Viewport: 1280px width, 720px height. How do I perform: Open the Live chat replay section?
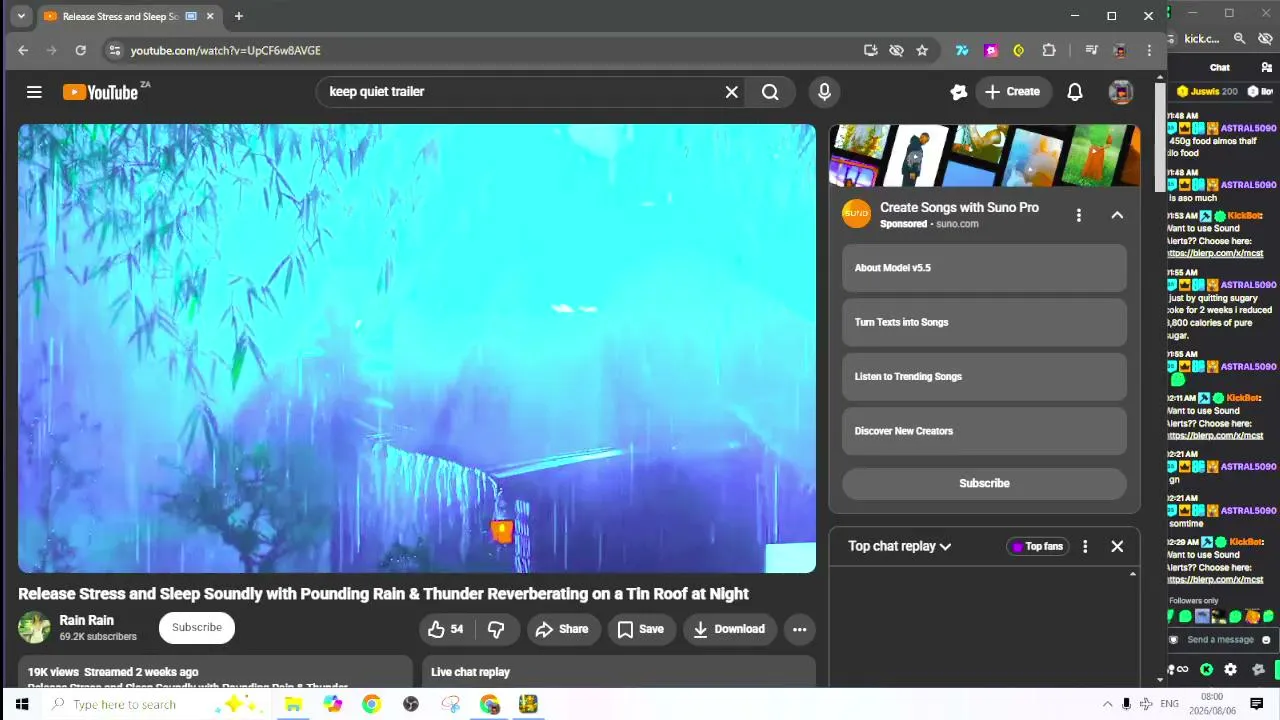coord(618,672)
